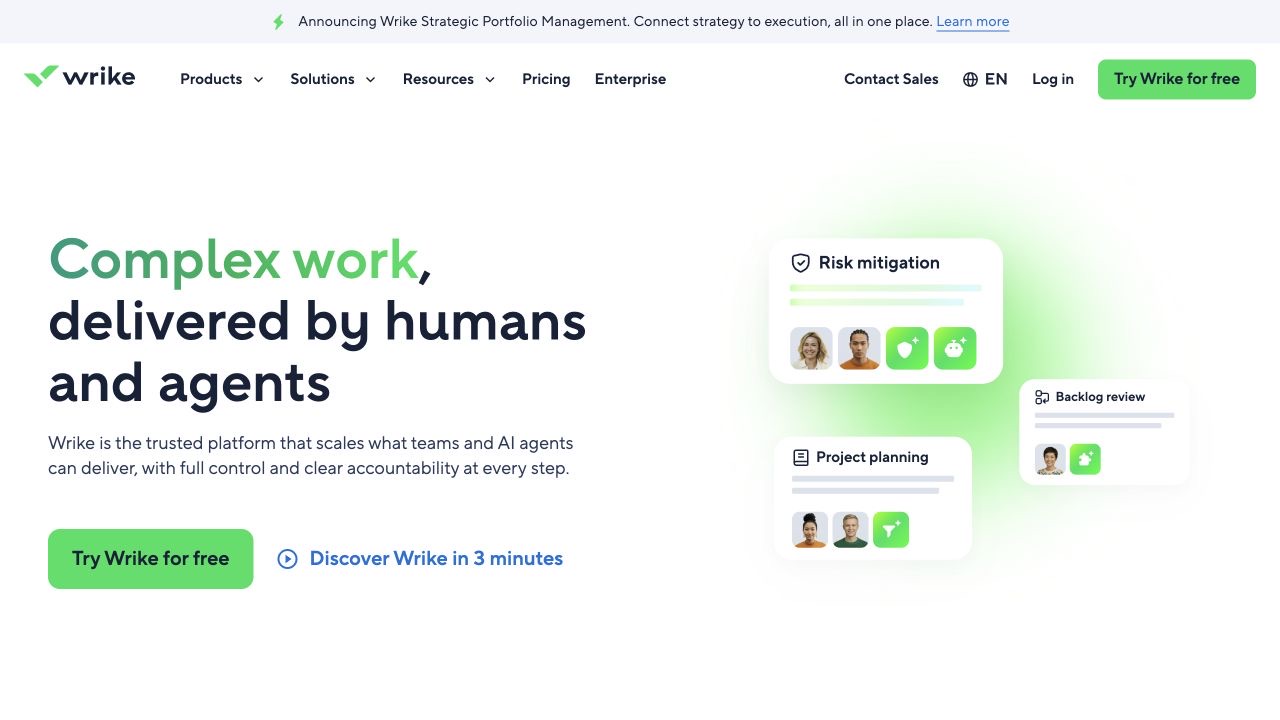The width and height of the screenshot is (1280, 720).
Task: Open the EN language selector
Action: (985, 79)
